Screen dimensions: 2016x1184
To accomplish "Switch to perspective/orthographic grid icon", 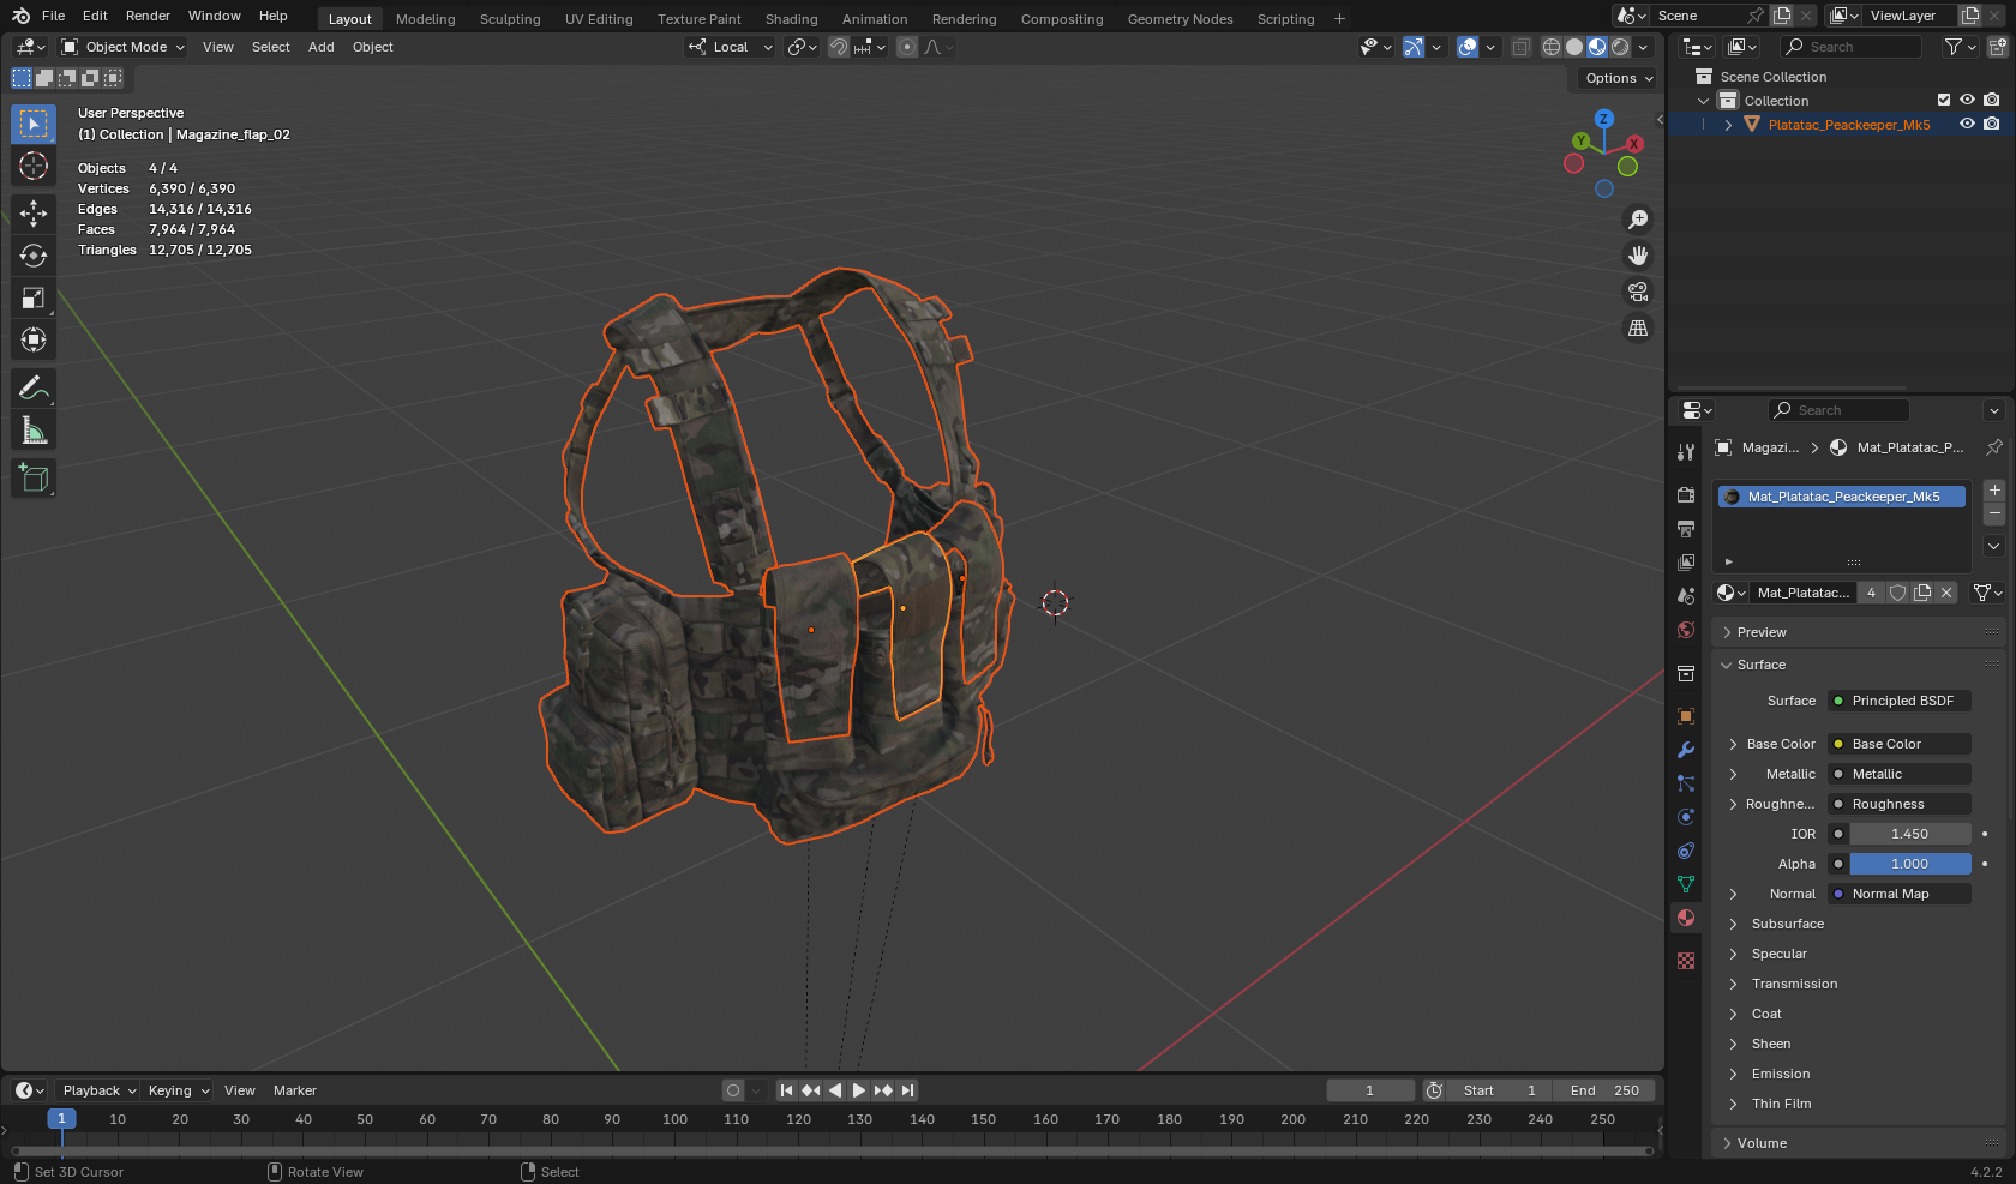I will 1637,328.
